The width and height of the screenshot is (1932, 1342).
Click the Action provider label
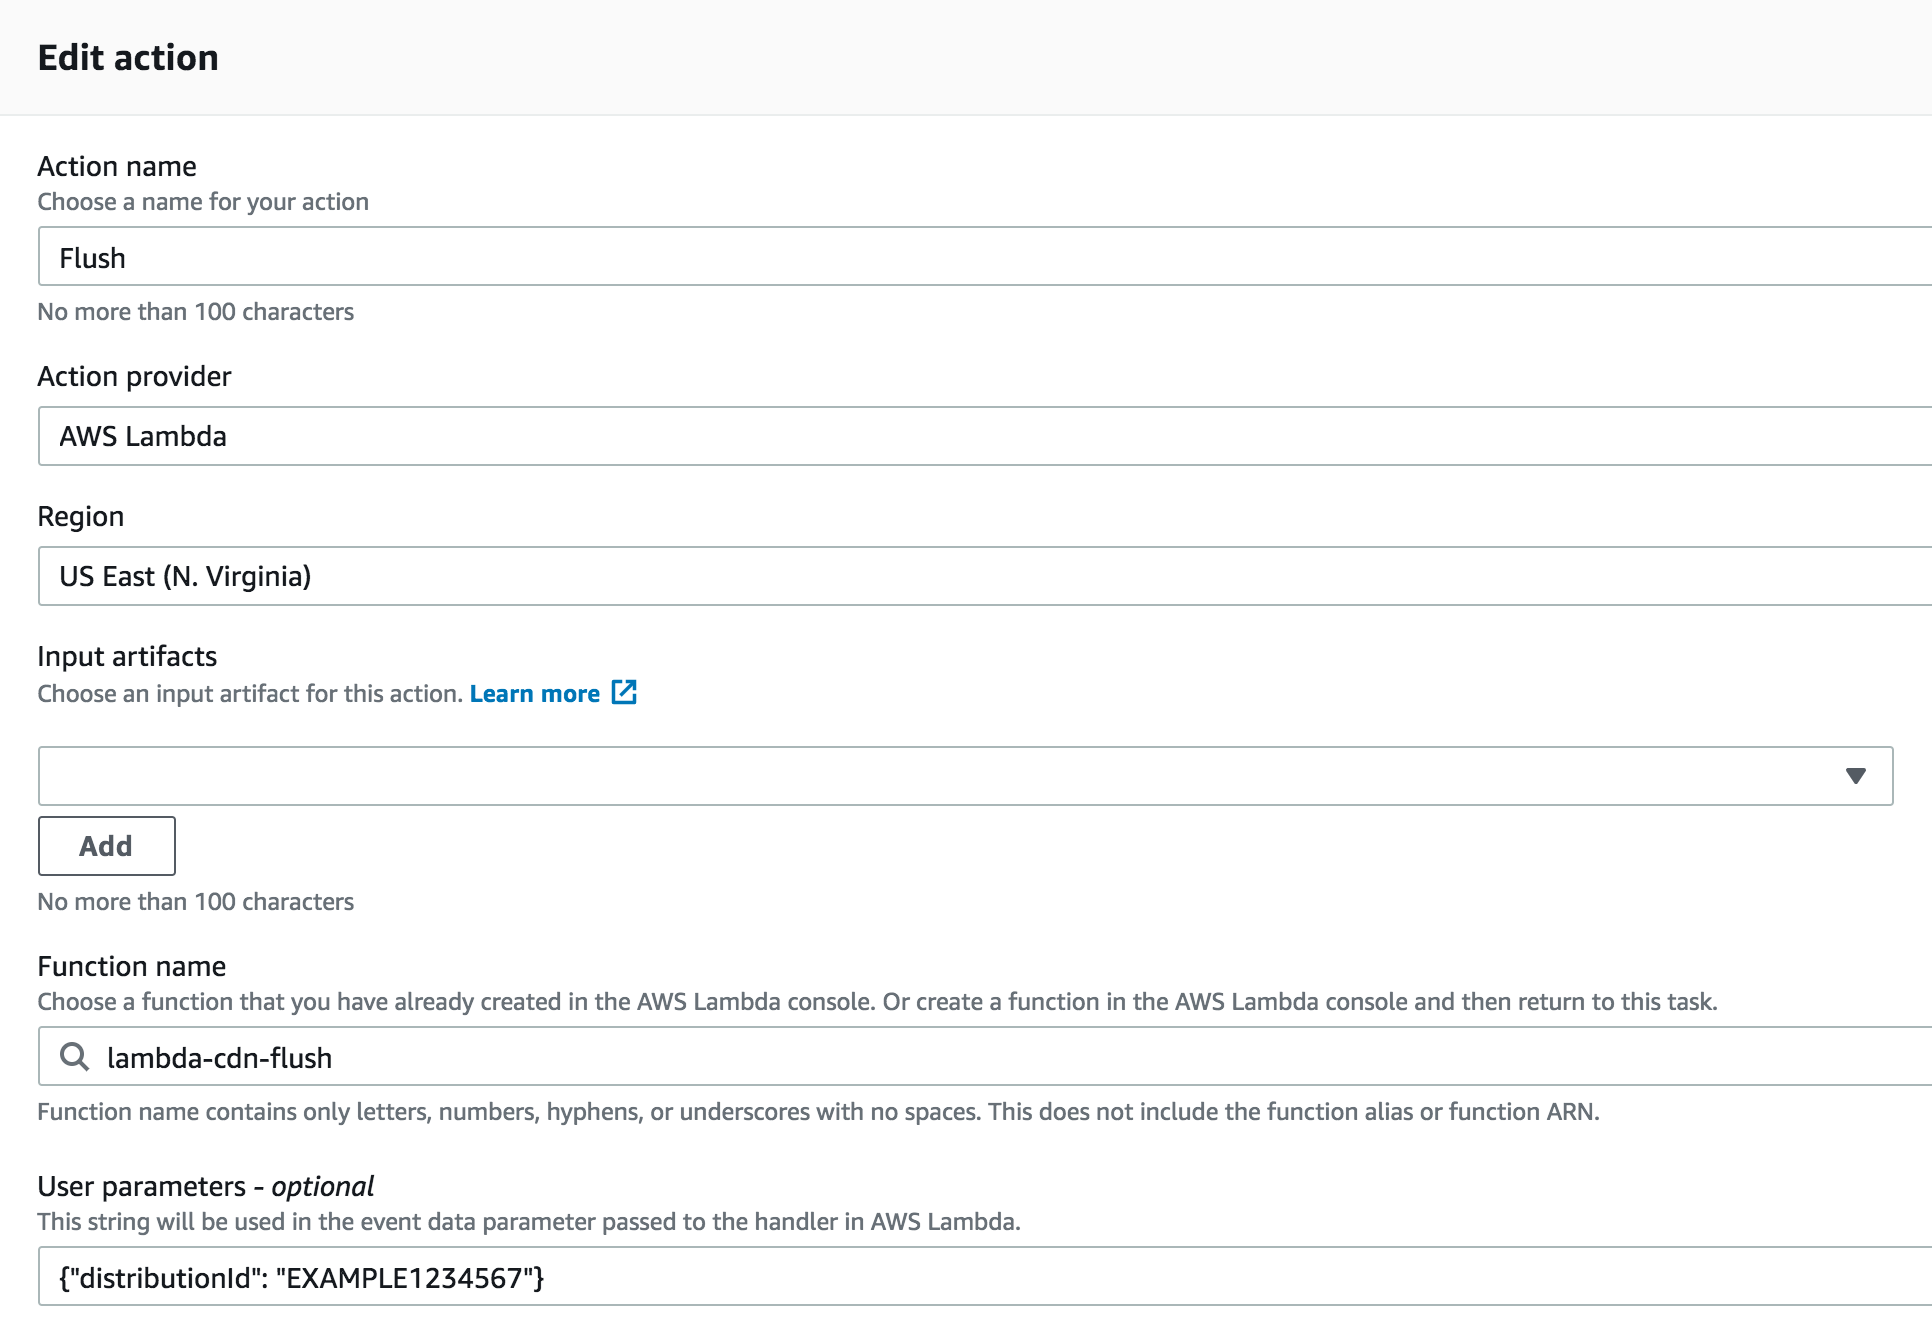[x=134, y=376]
